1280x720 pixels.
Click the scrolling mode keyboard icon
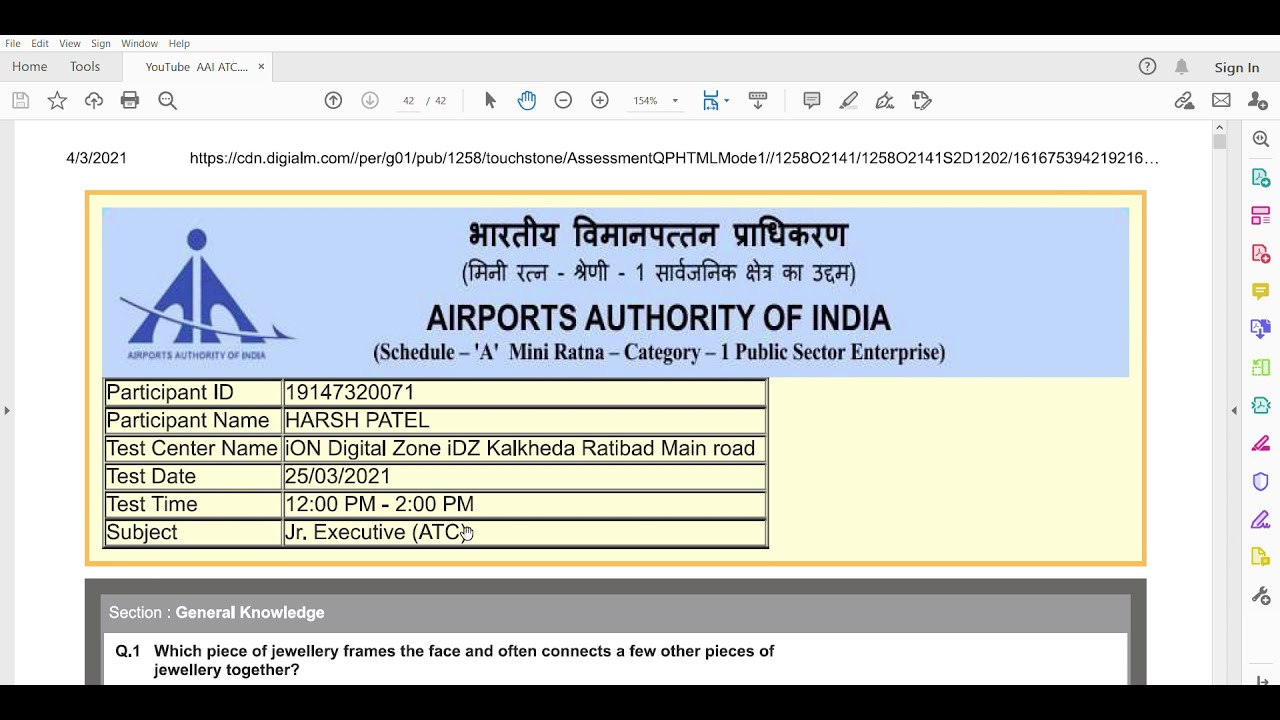[x=757, y=100]
